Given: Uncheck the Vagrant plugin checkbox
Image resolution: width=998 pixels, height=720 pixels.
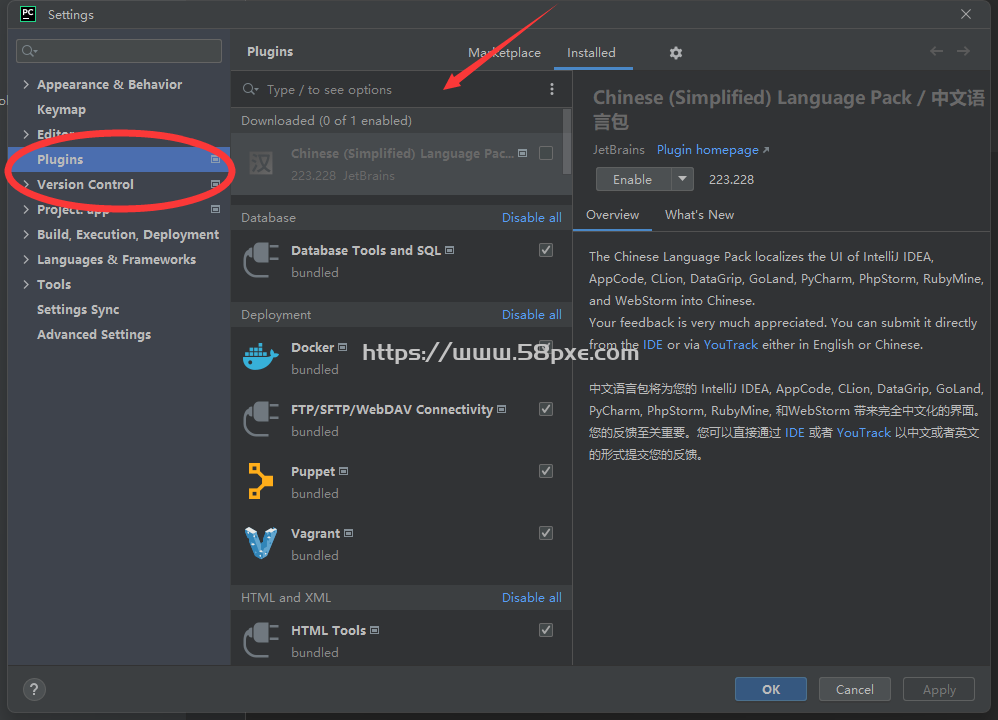Looking at the screenshot, I should click(545, 533).
